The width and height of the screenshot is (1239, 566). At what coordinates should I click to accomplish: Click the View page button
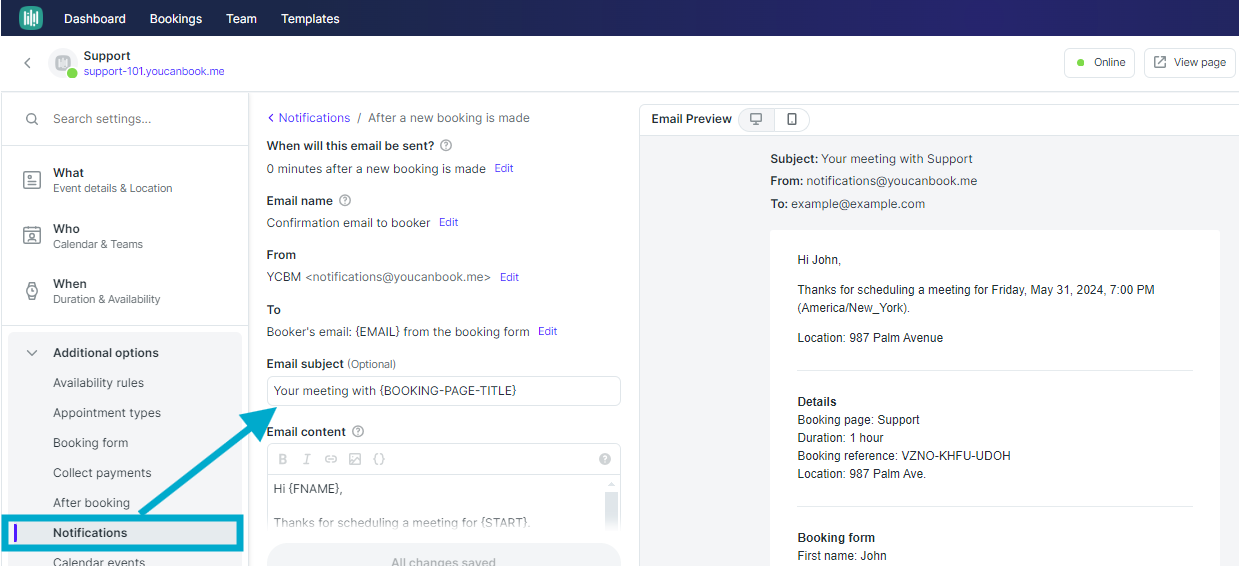click(x=1189, y=62)
